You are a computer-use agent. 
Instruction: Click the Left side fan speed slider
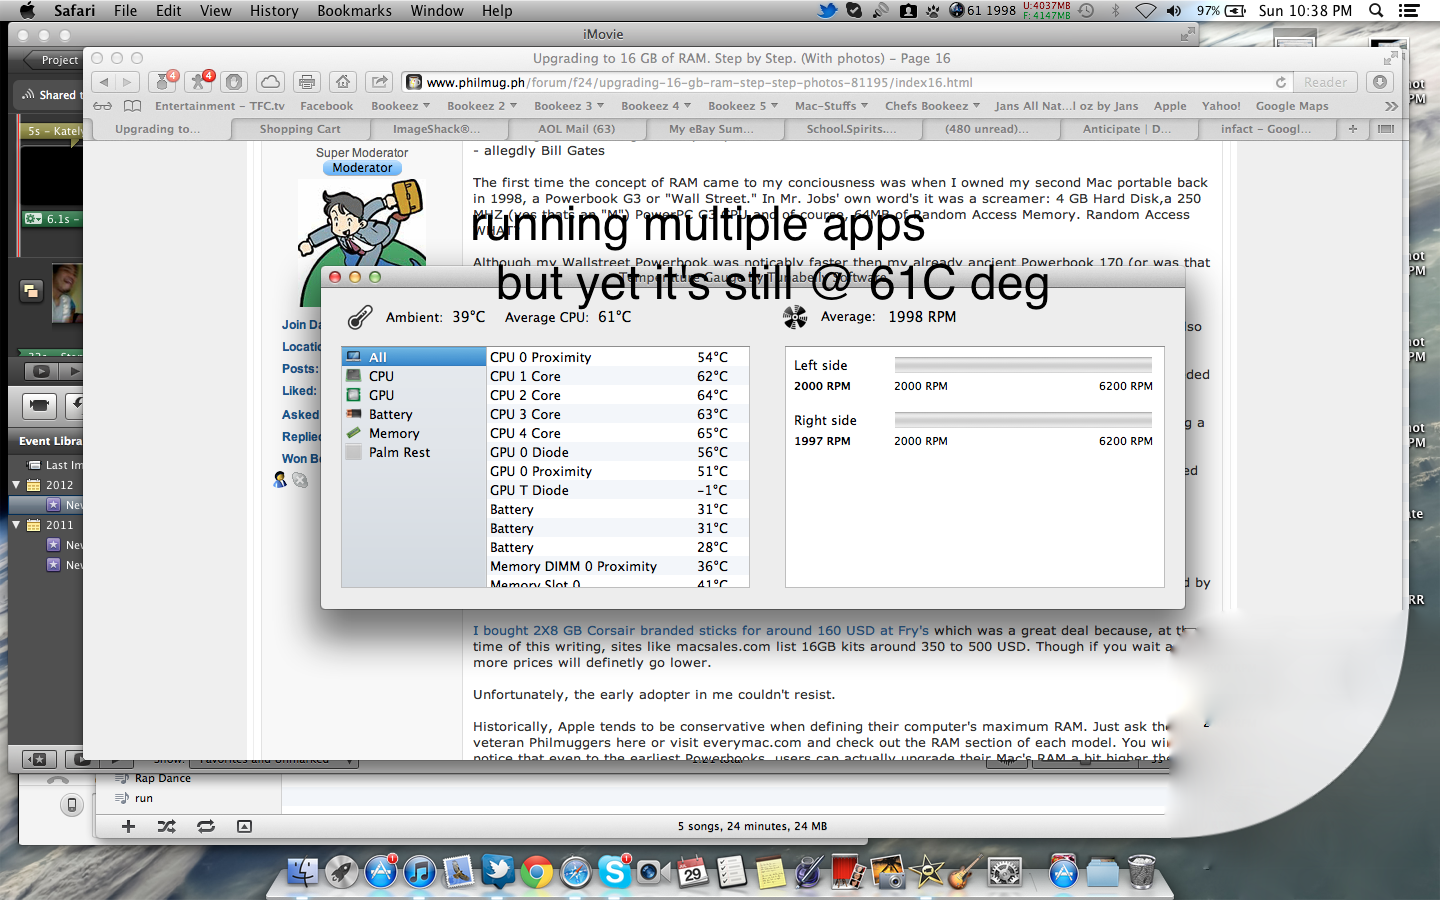1023,365
